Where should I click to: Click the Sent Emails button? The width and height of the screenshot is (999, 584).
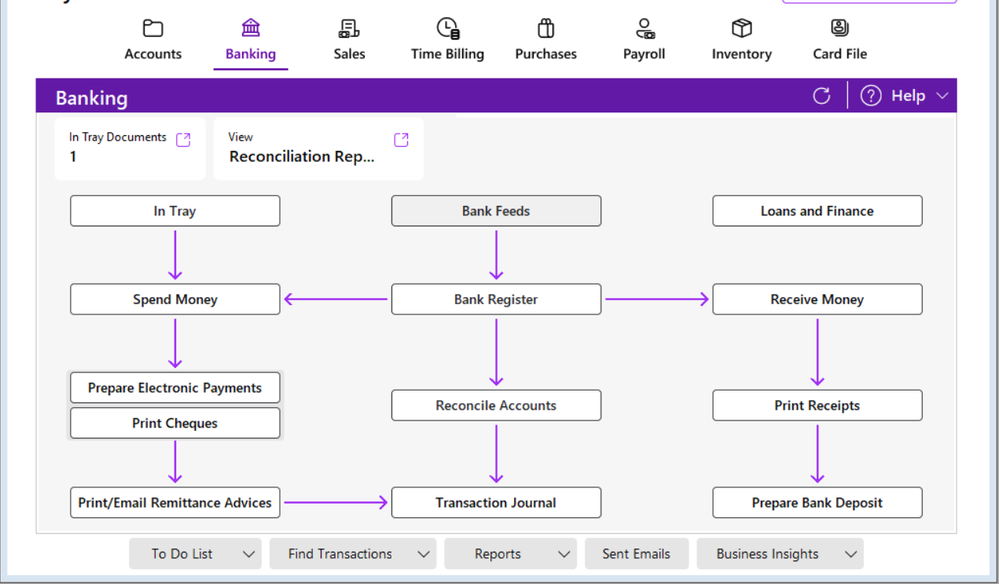[636, 554]
